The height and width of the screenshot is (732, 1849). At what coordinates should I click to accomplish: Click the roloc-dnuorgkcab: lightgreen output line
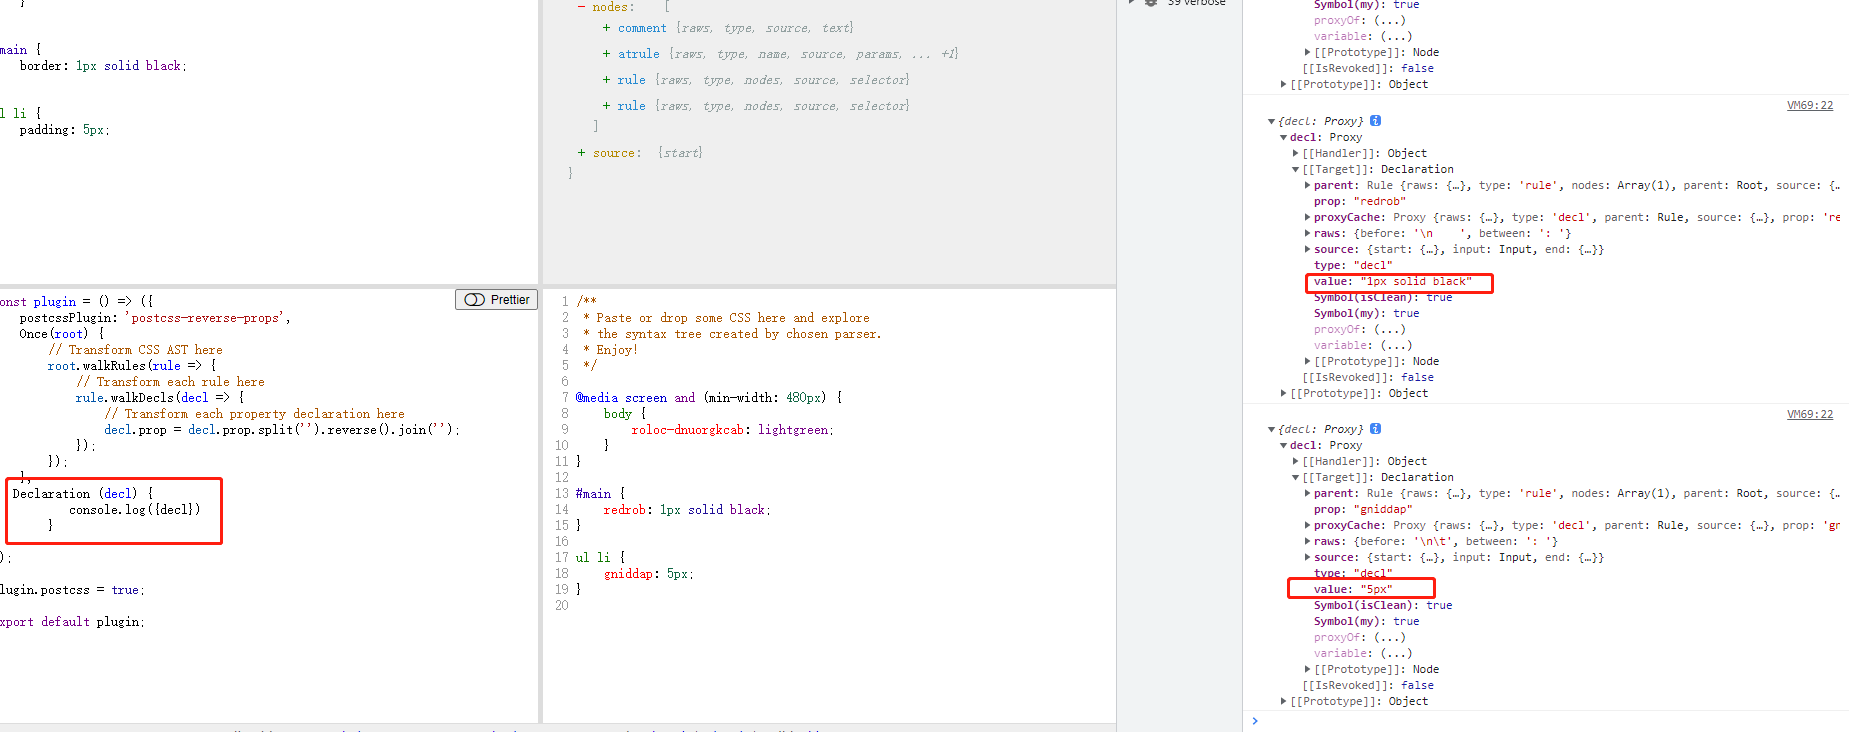(732, 429)
